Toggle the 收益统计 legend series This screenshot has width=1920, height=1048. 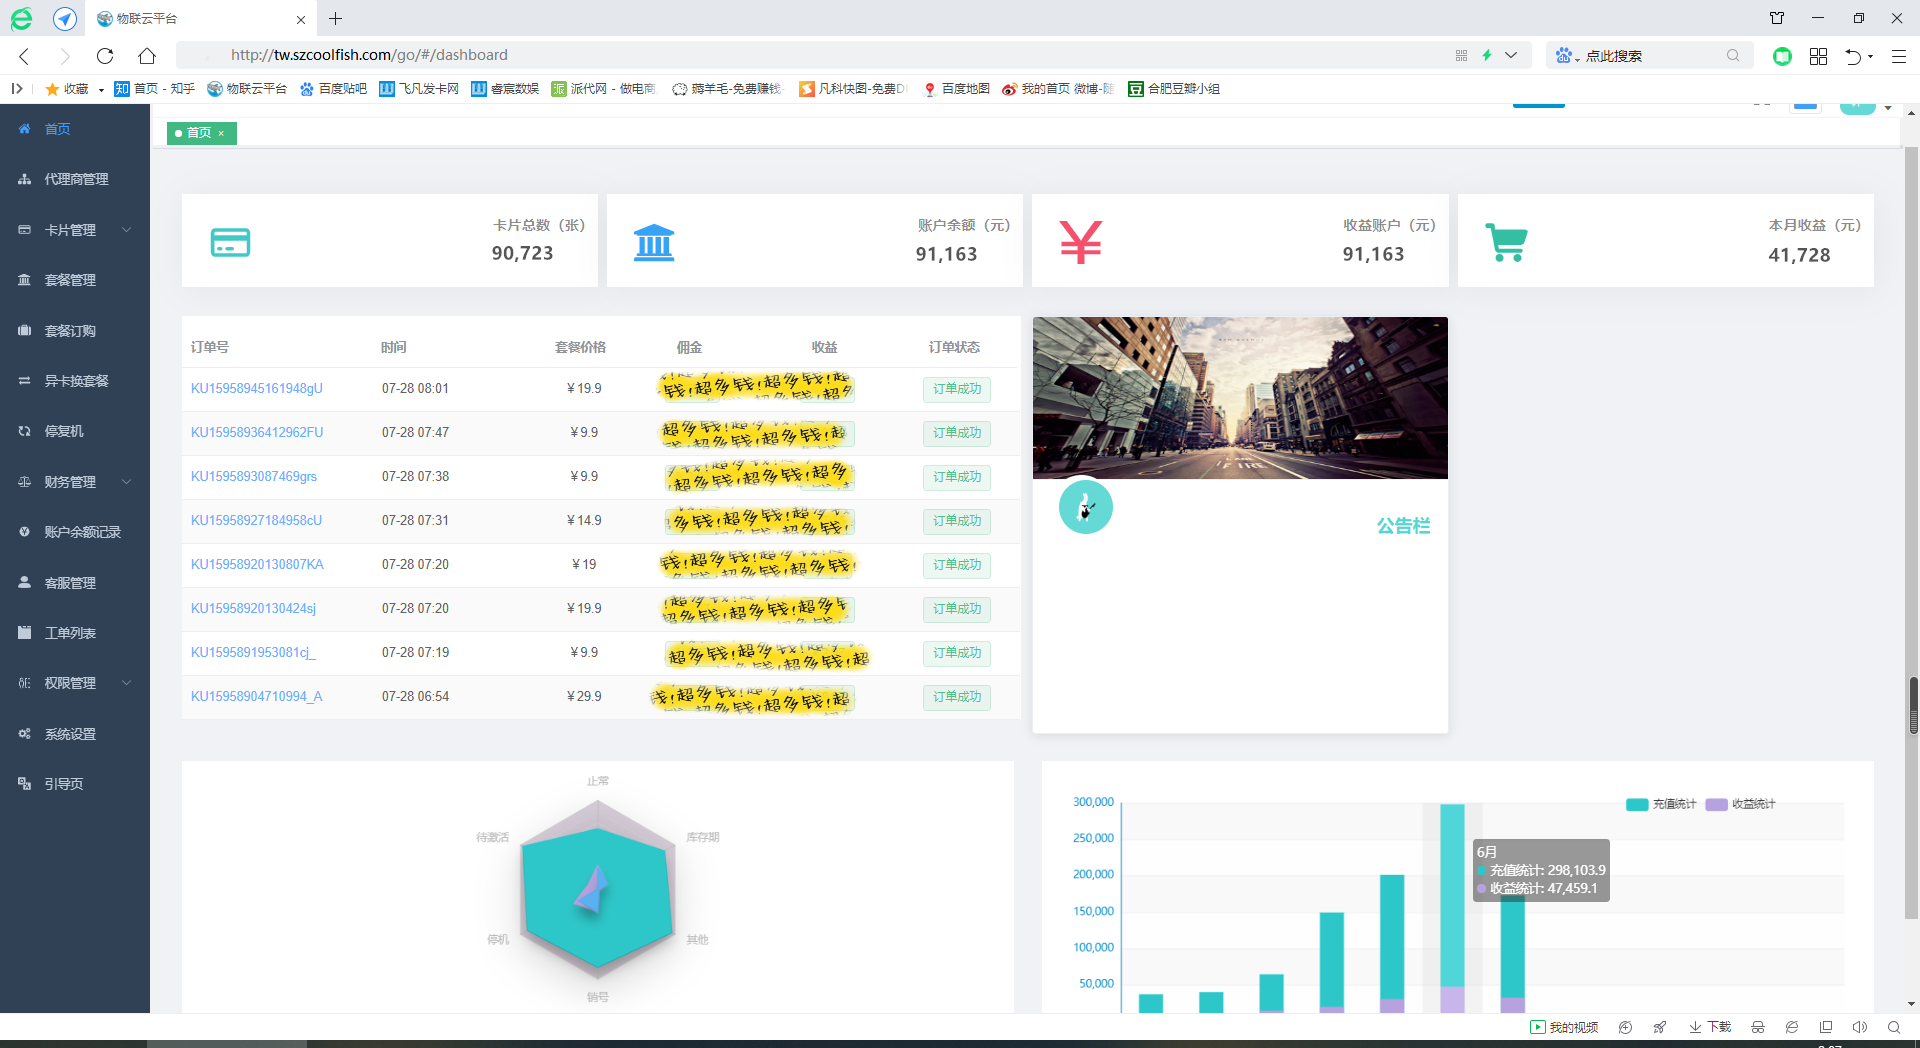tap(1741, 804)
